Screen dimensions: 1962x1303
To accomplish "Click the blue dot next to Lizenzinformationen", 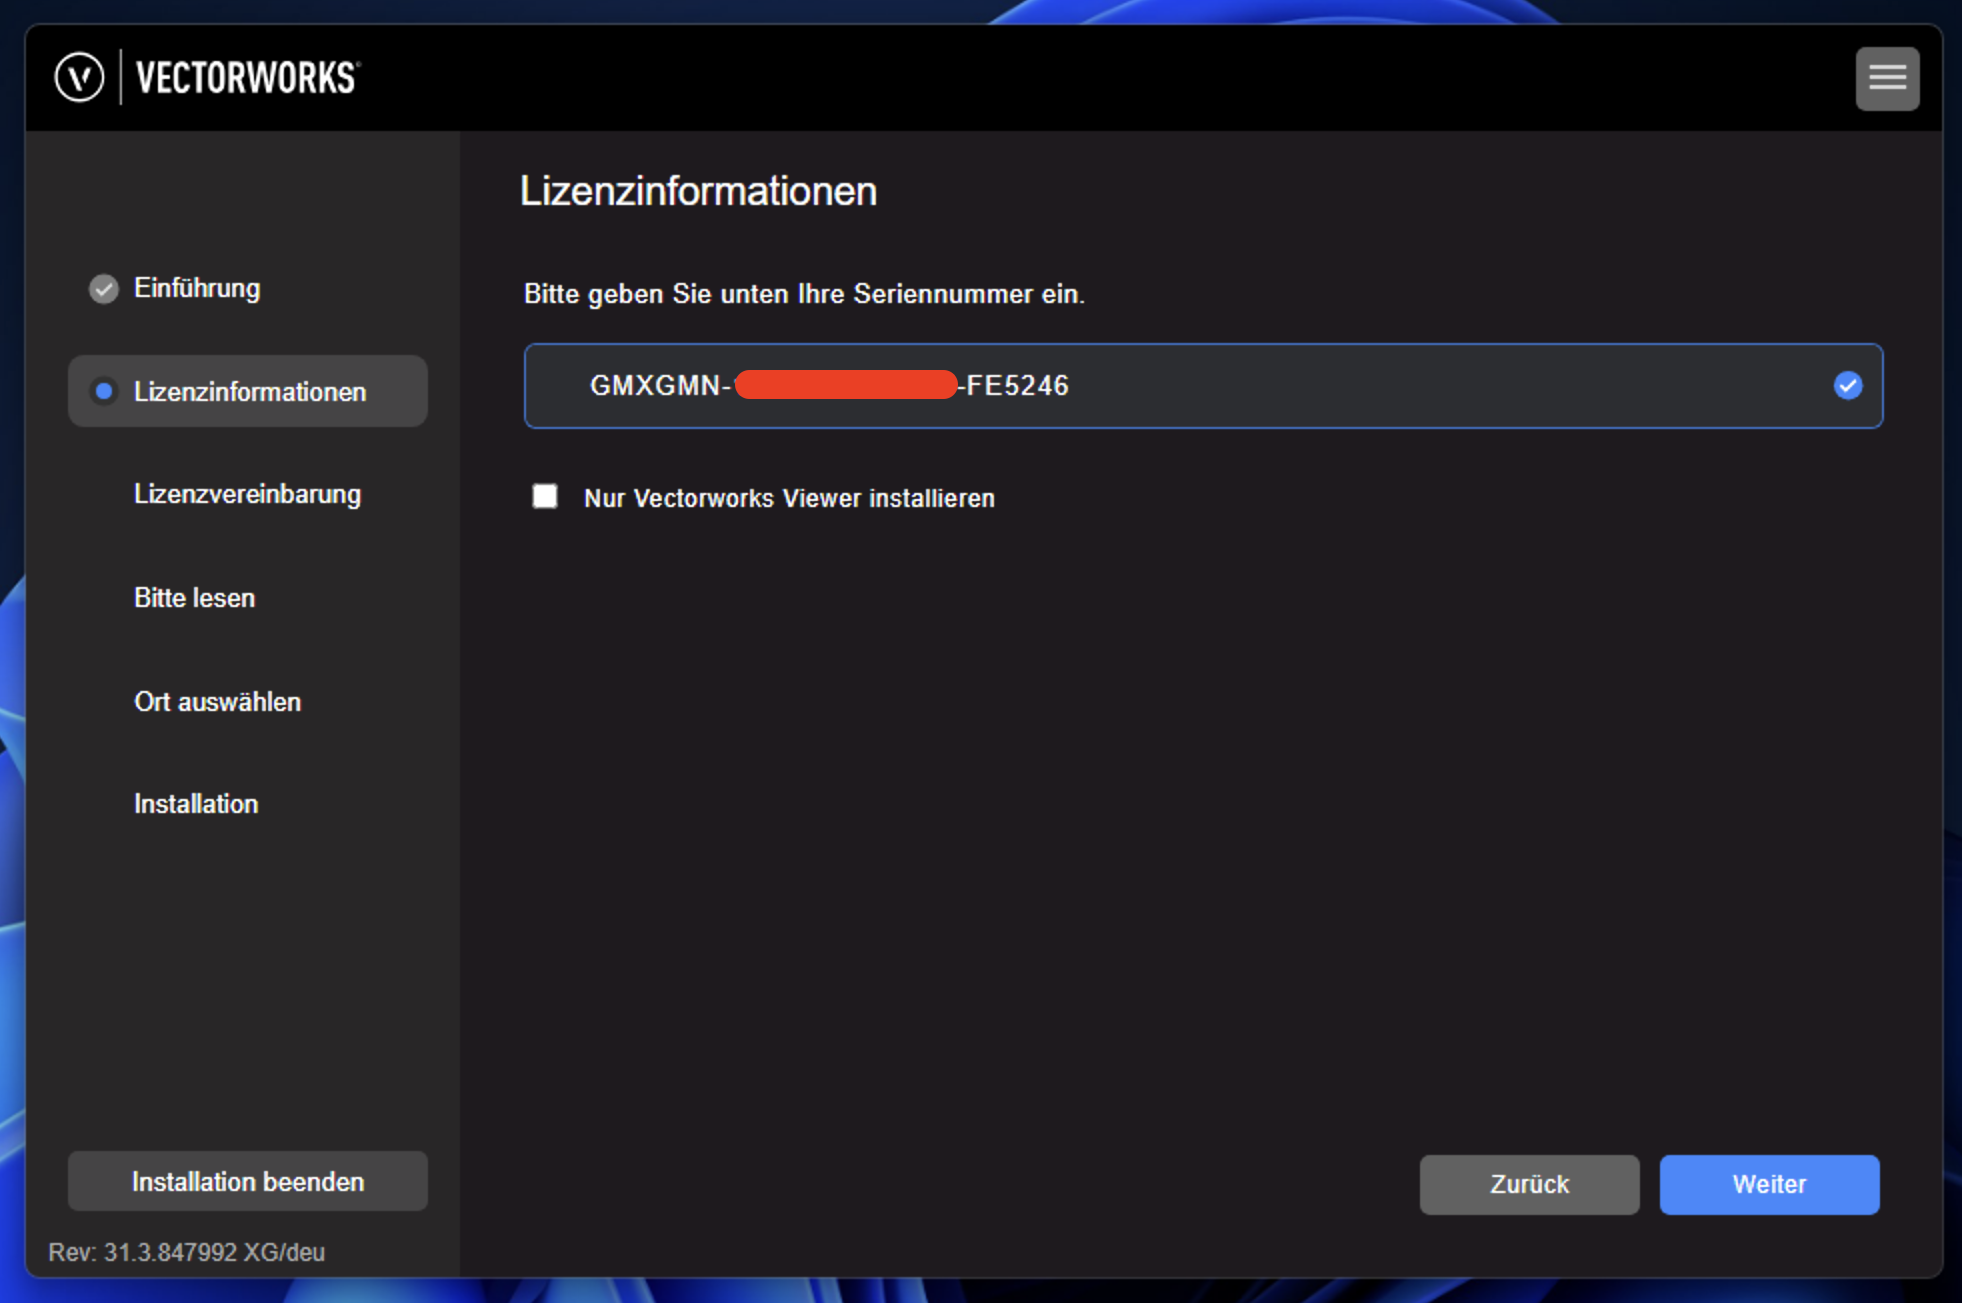I will click(x=103, y=392).
